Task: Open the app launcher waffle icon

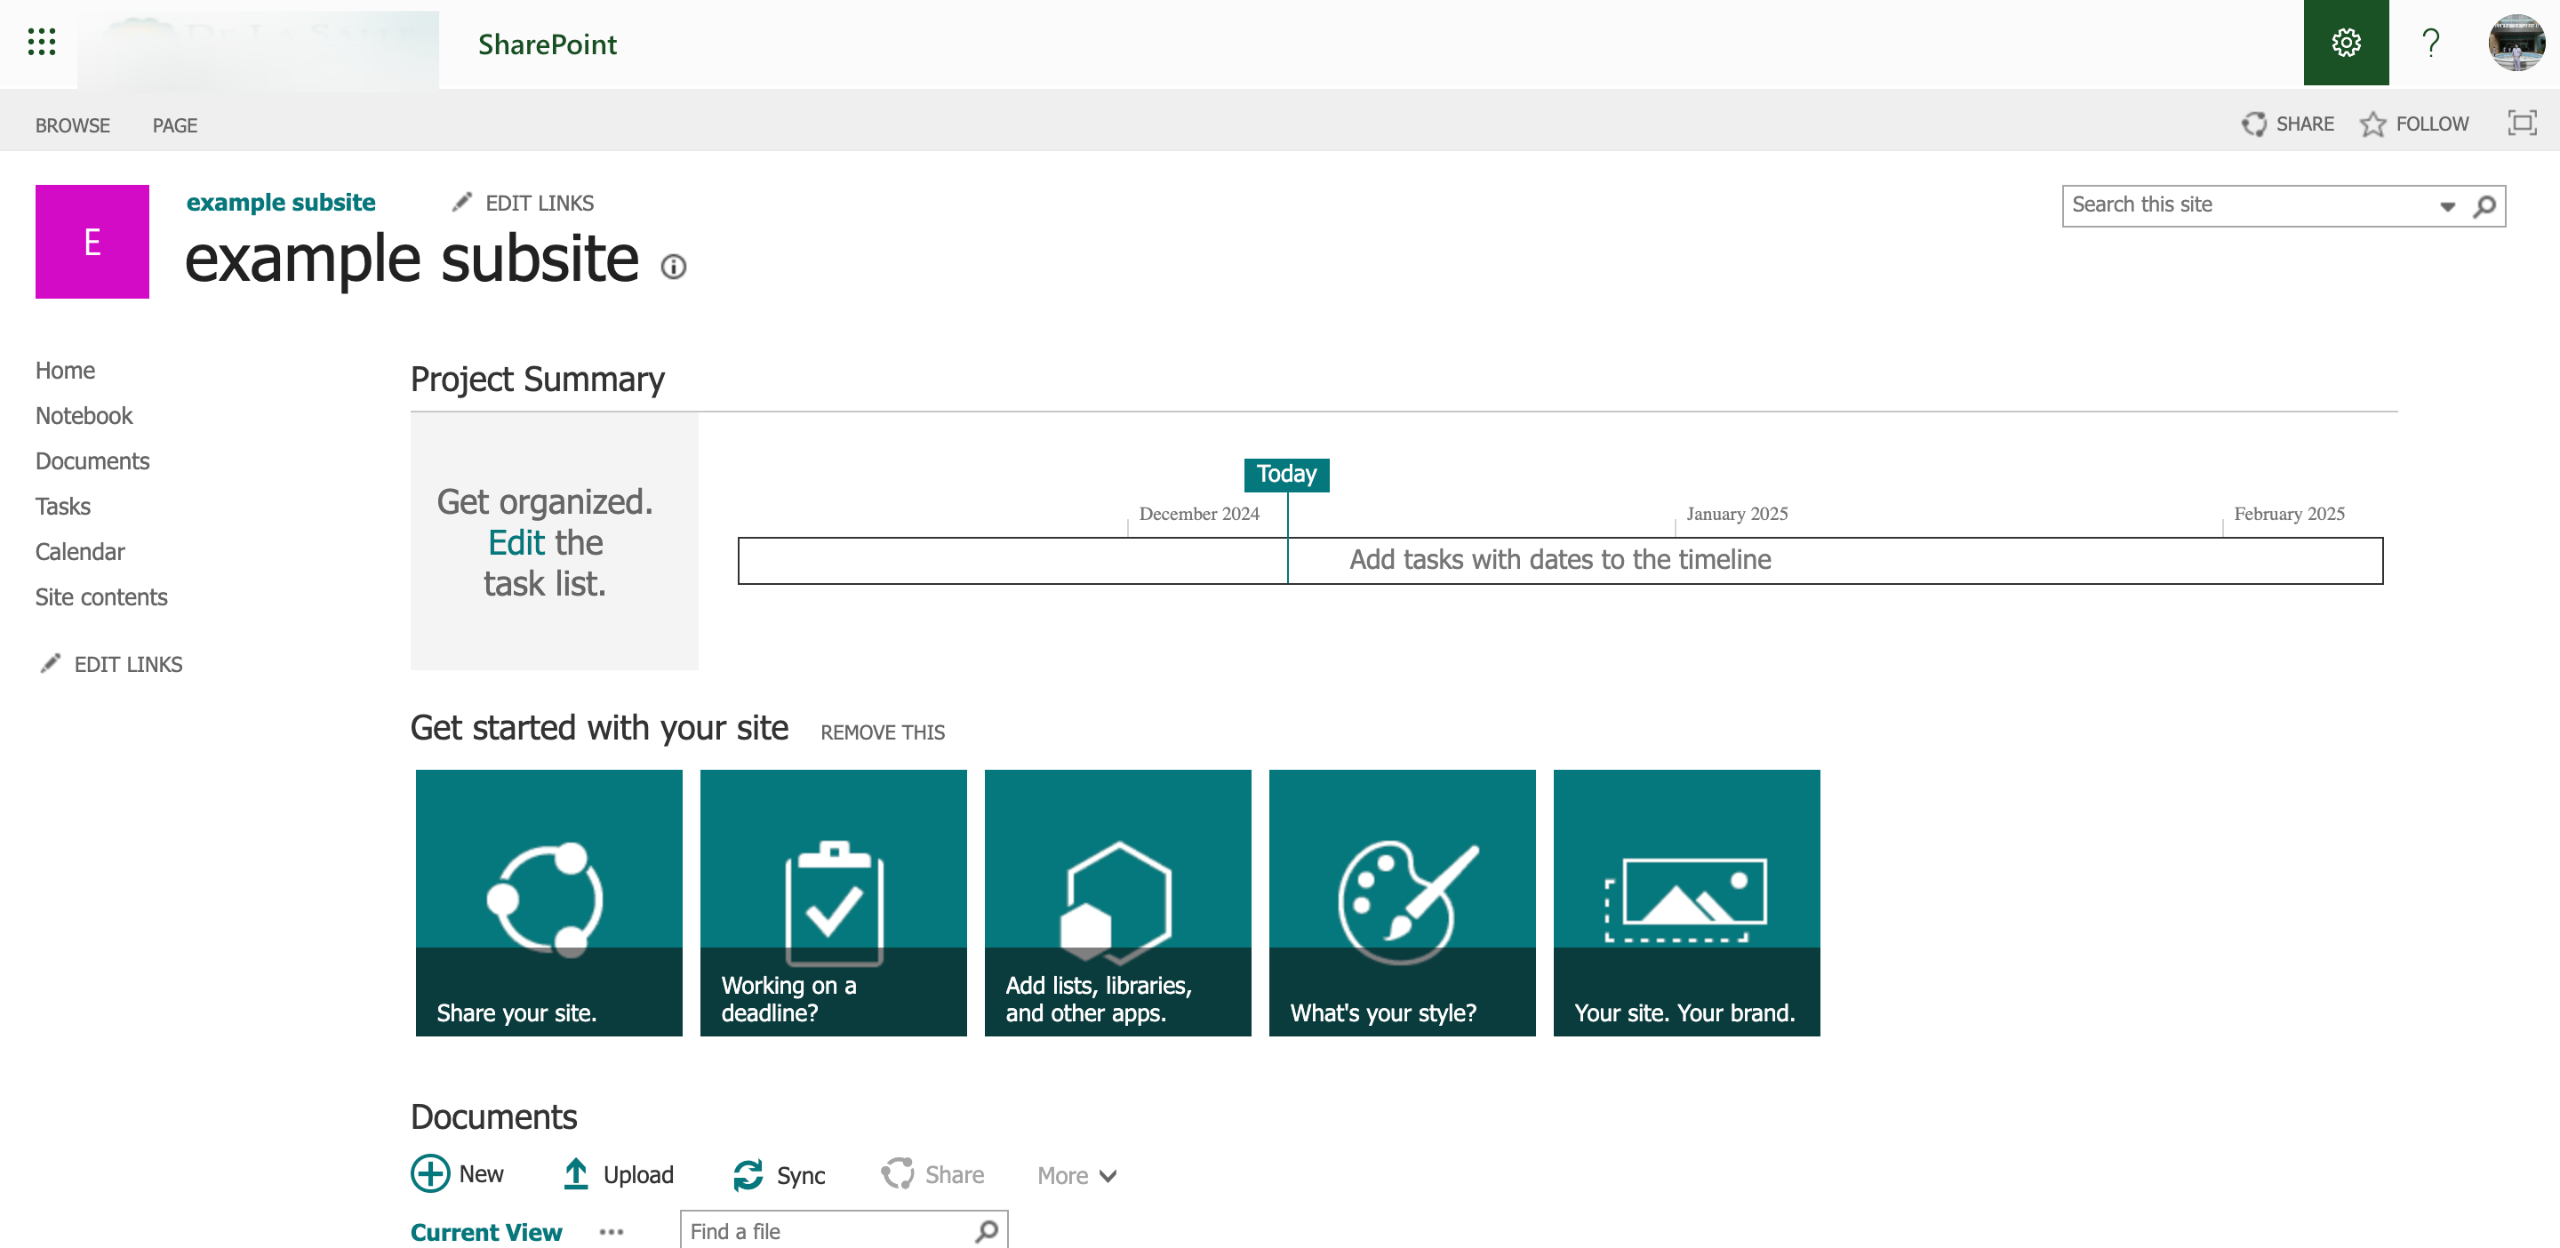Action: coord(41,42)
